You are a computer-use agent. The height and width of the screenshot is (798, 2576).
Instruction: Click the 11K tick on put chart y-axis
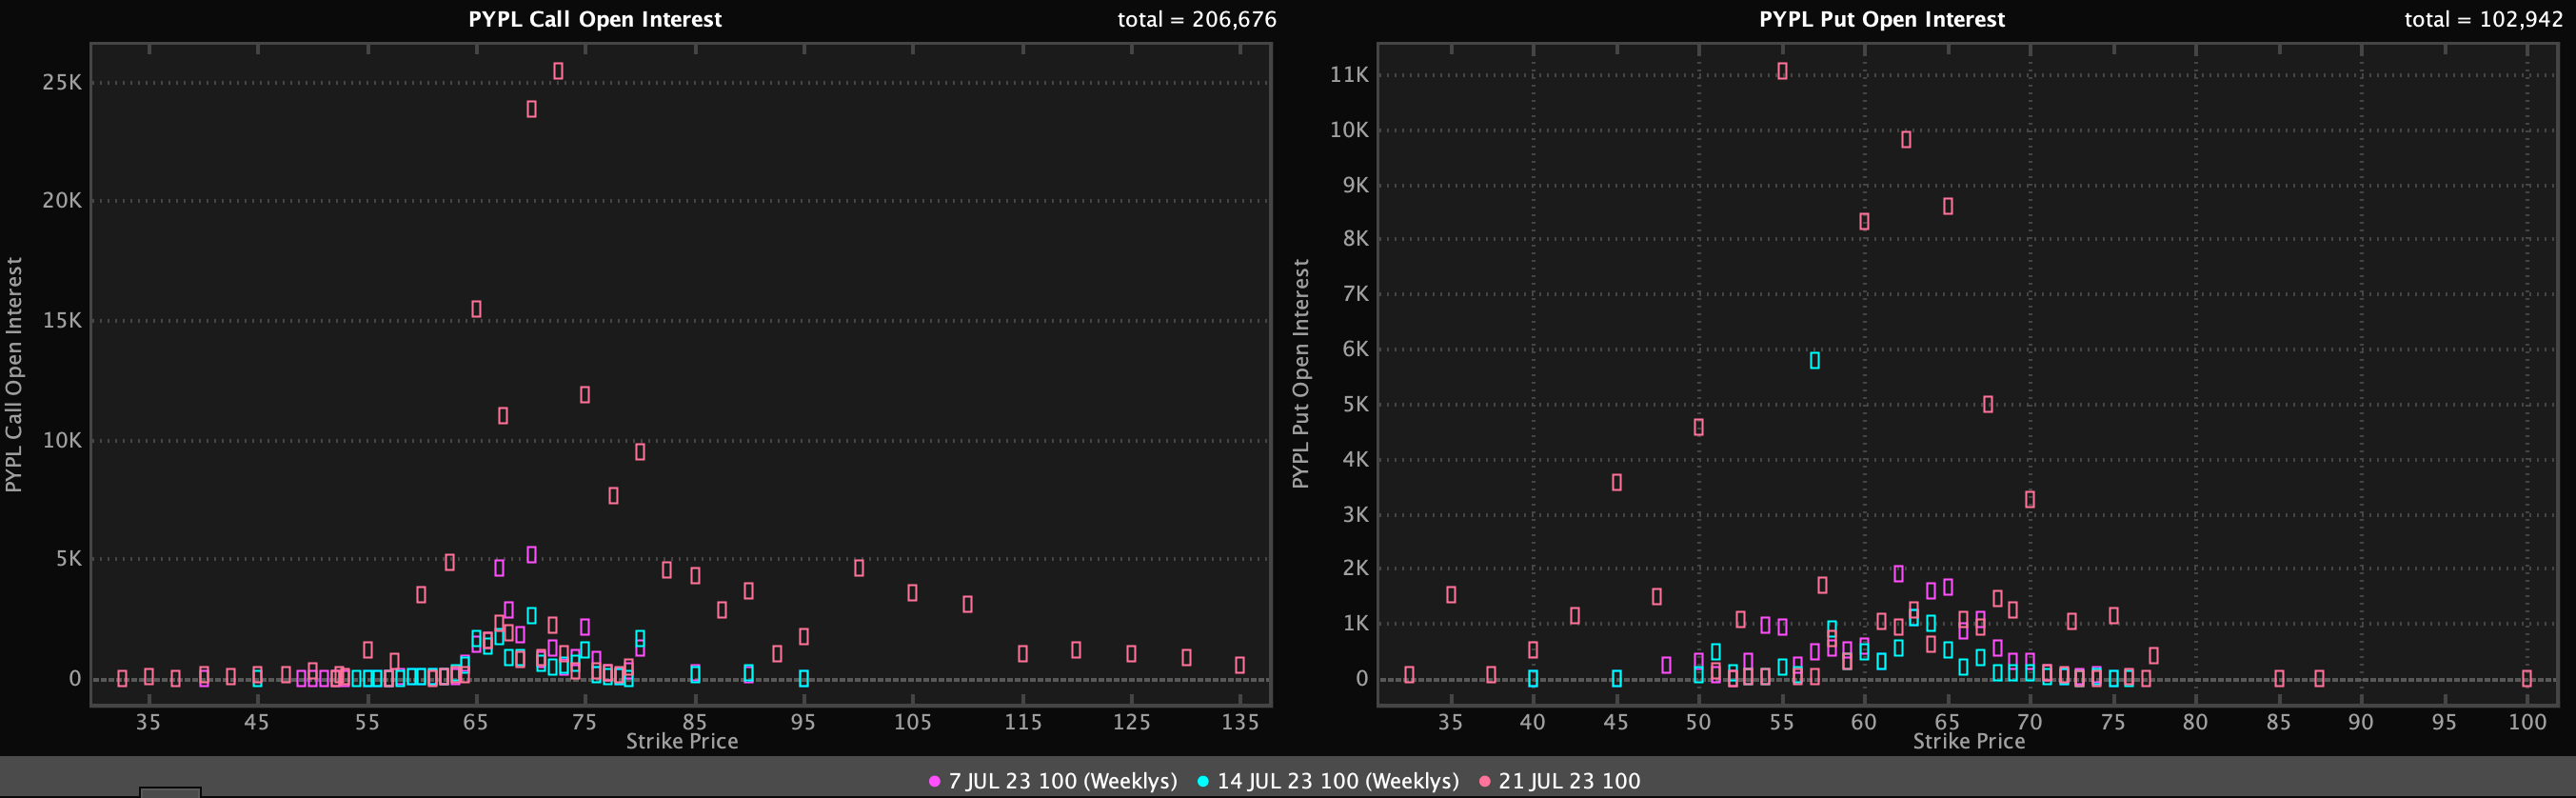click(x=1349, y=74)
